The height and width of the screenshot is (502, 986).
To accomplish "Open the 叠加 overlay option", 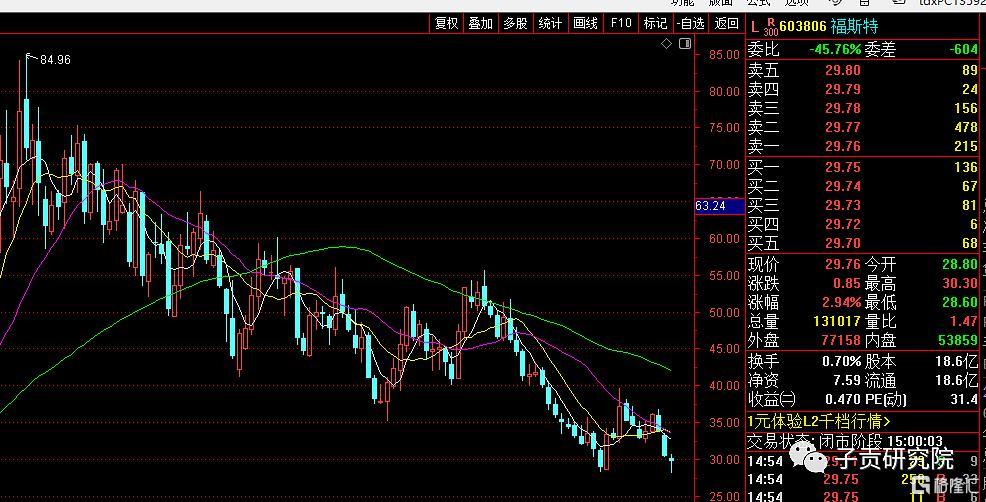I will [x=480, y=23].
